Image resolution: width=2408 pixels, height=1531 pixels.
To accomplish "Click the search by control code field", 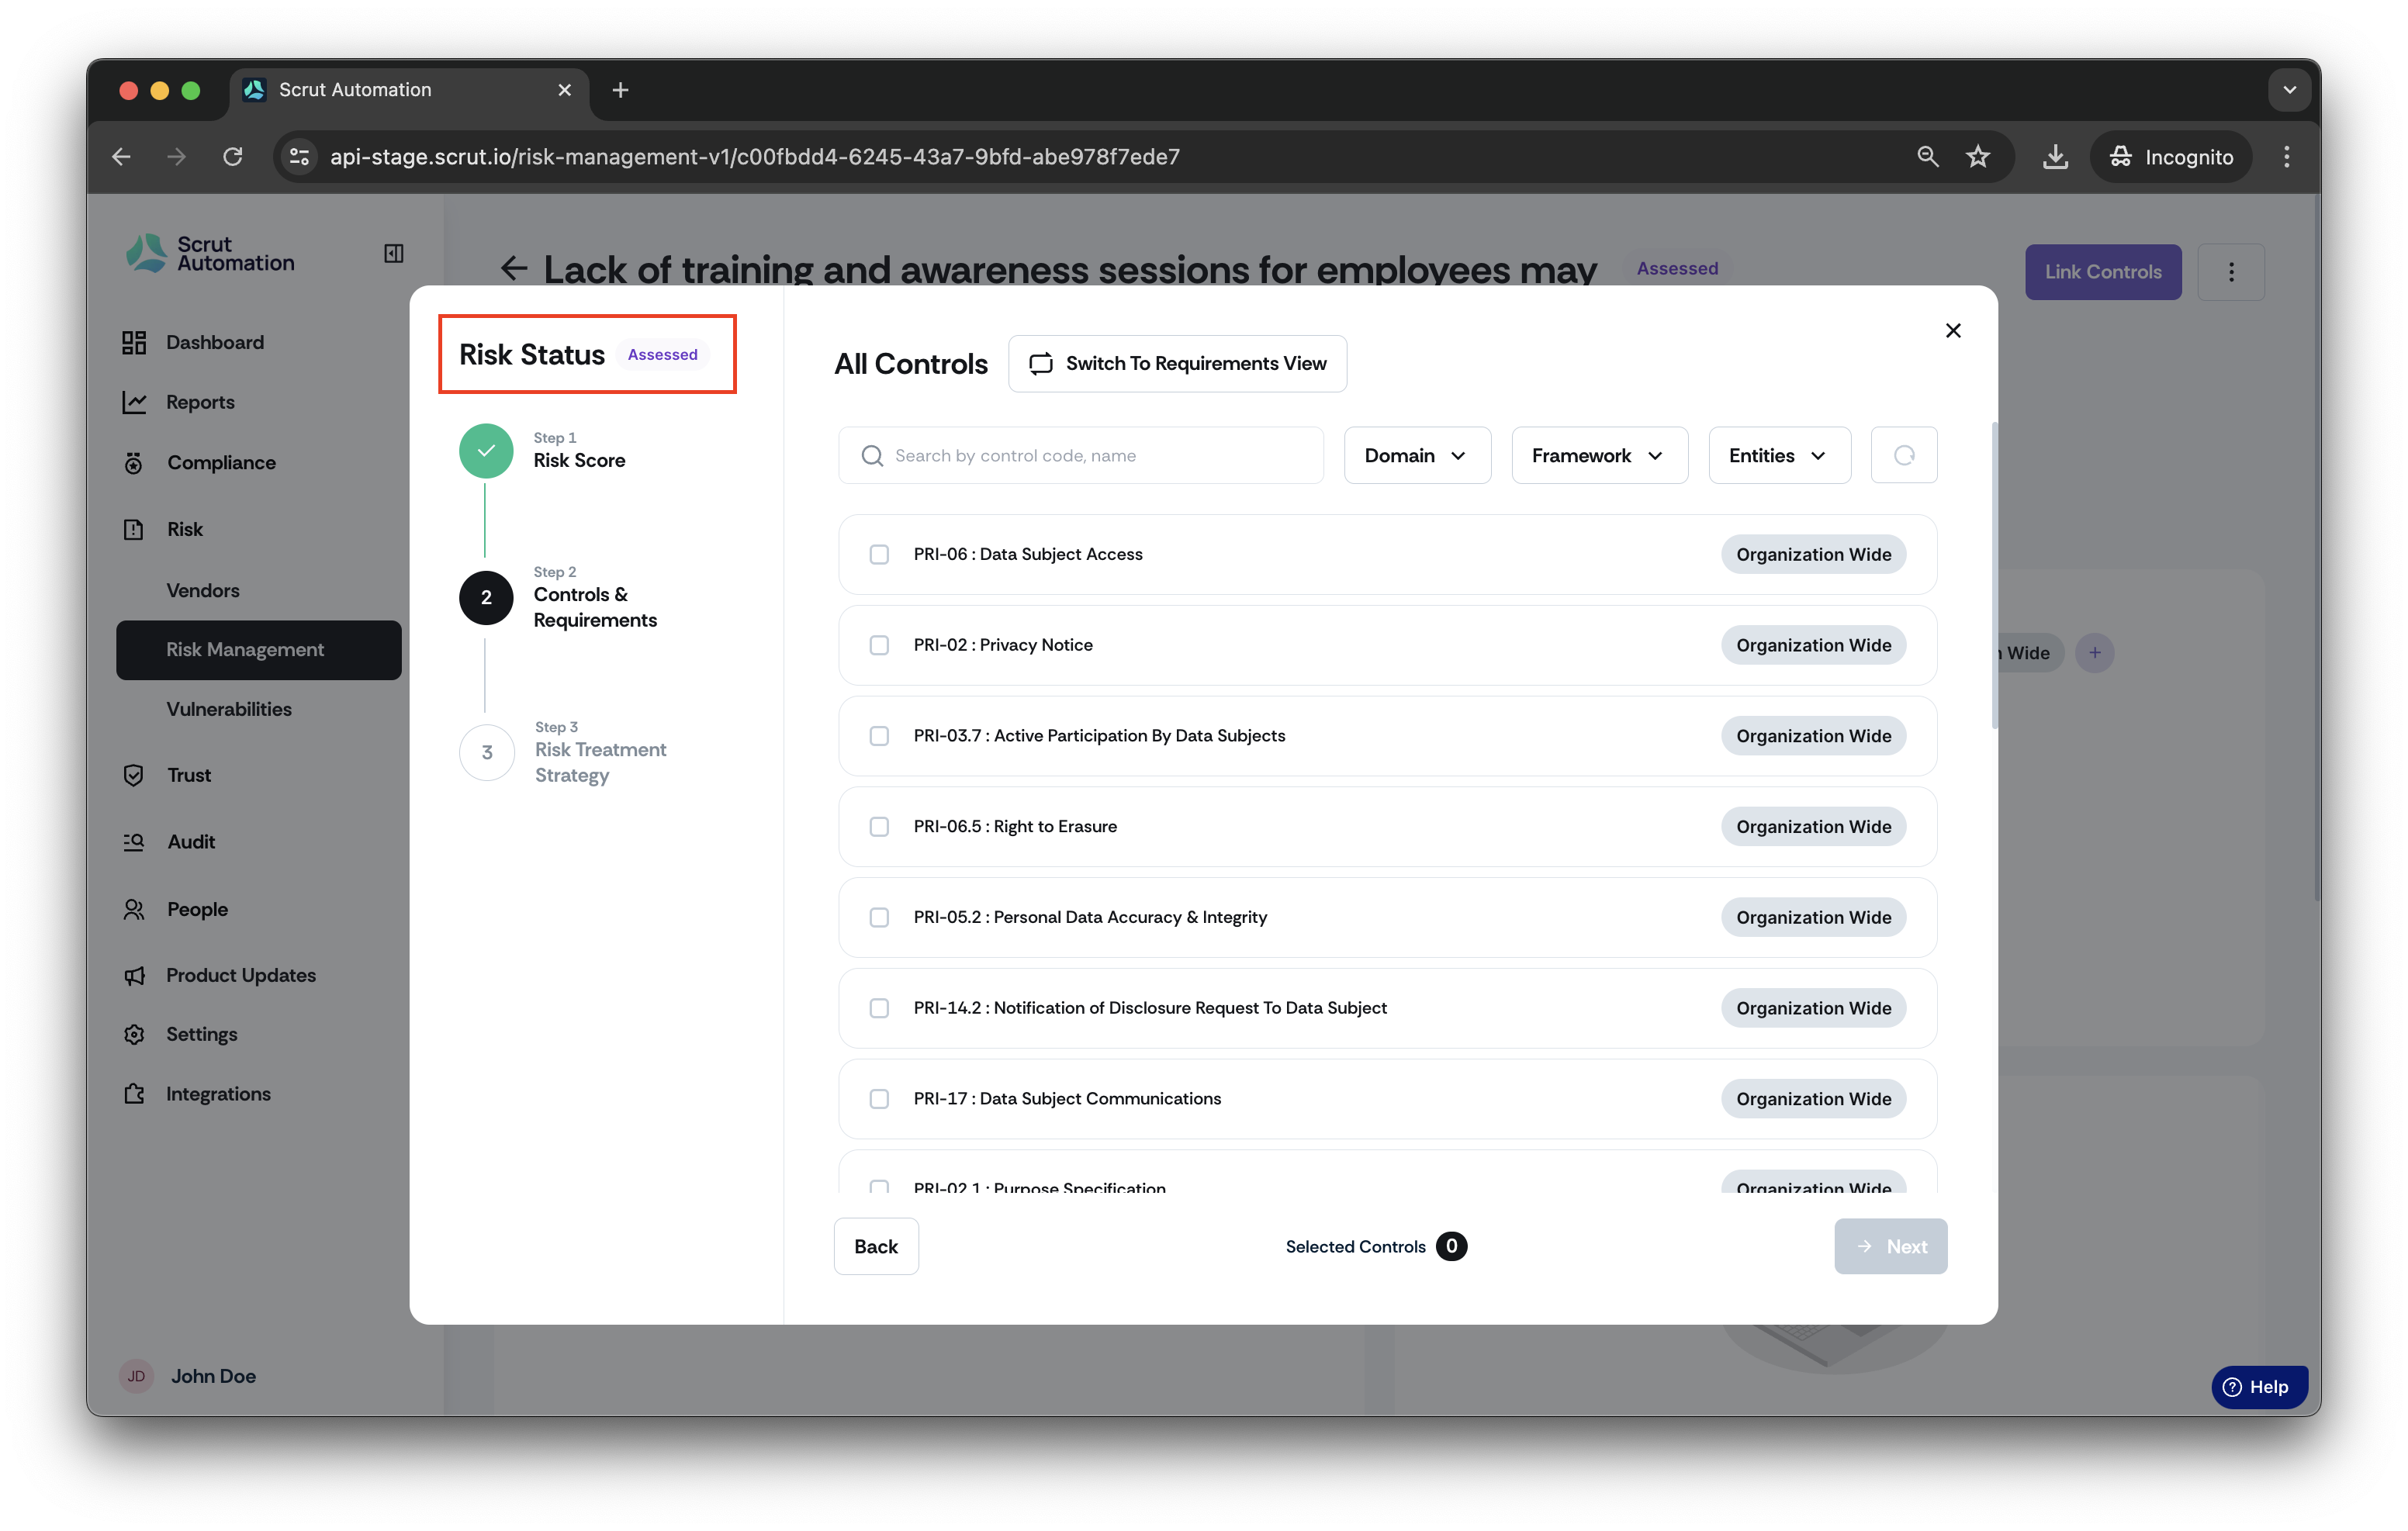I will coord(1081,456).
